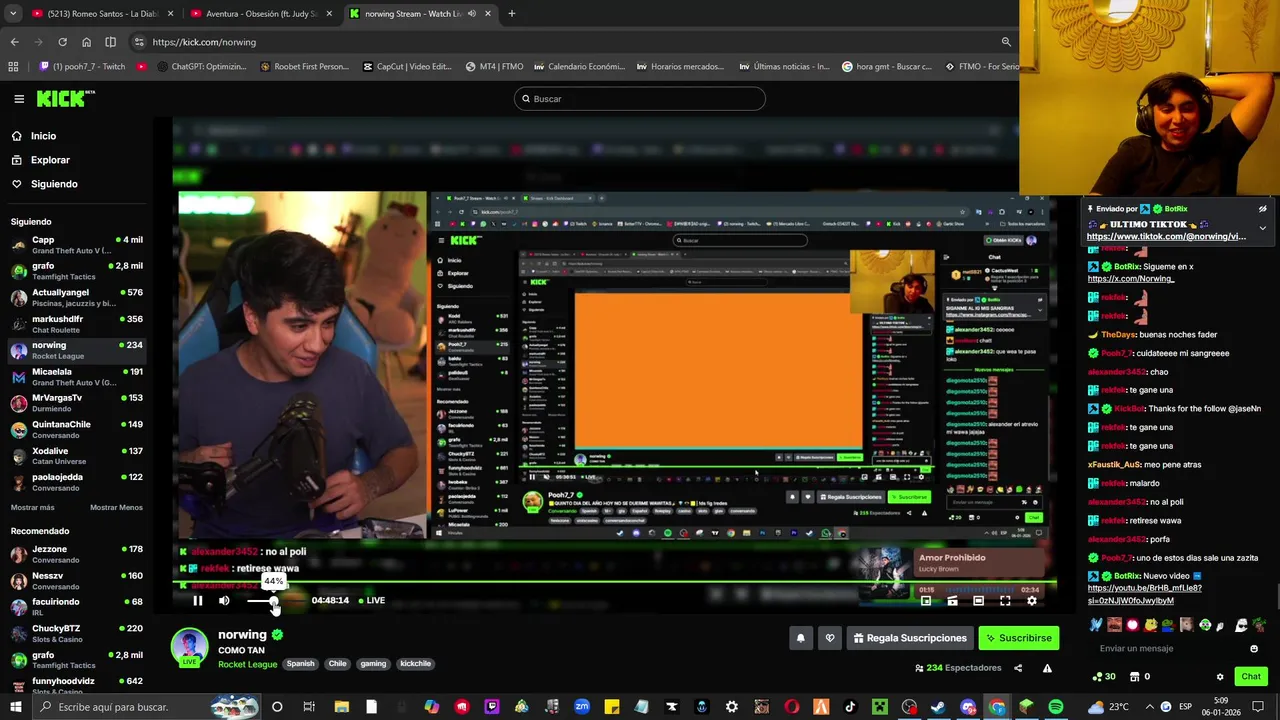Mute the stream volume speaker icon
This screenshot has height=720, width=1280.
click(x=224, y=600)
